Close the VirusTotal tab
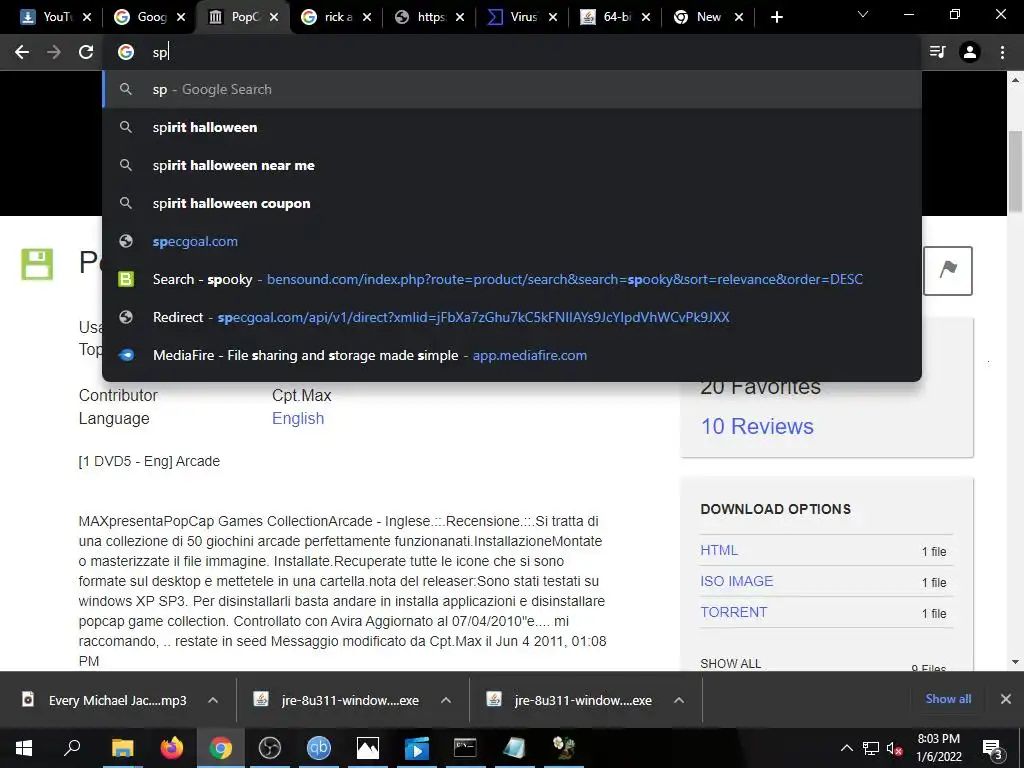Viewport: 1024px width, 768px height. pyautogui.click(x=553, y=17)
